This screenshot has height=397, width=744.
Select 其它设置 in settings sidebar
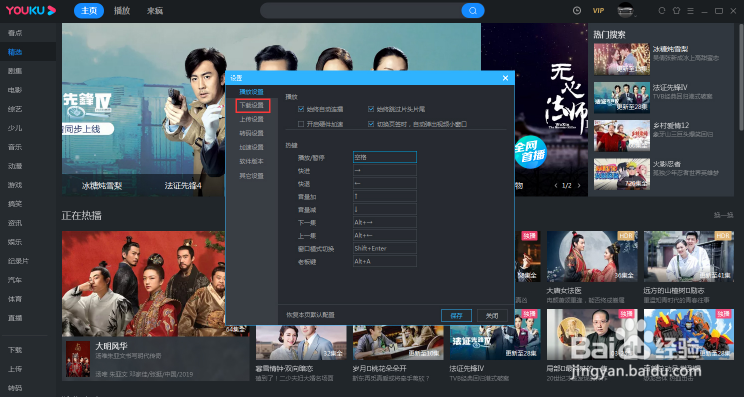pos(251,175)
